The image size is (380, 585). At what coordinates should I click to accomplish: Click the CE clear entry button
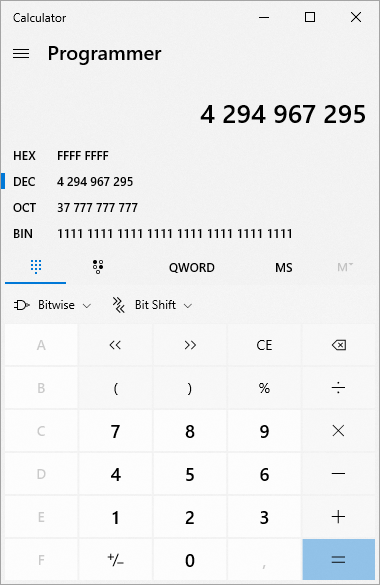point(264,345)
